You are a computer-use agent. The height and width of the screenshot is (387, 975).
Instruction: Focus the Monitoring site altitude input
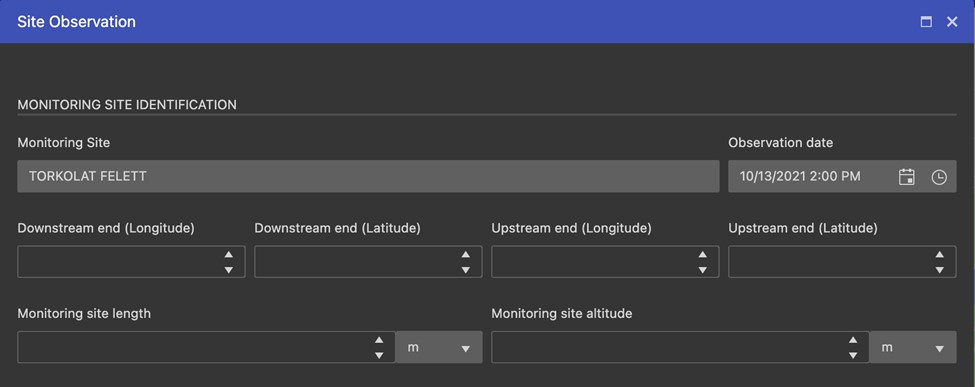pyautogui.click(x=668, y=347)
